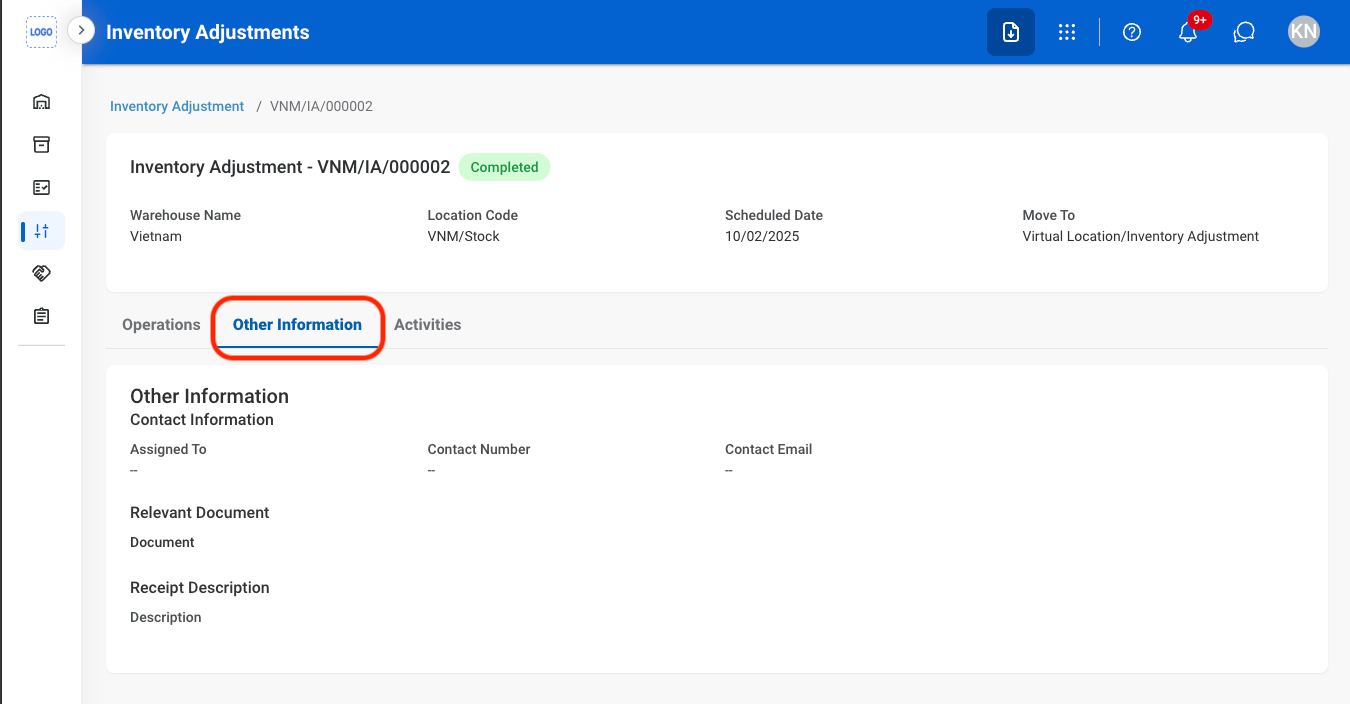Click the Contact Information subheading
Image resolution: width=1350 pixels, height=704 pixels.
click(202, 419)
